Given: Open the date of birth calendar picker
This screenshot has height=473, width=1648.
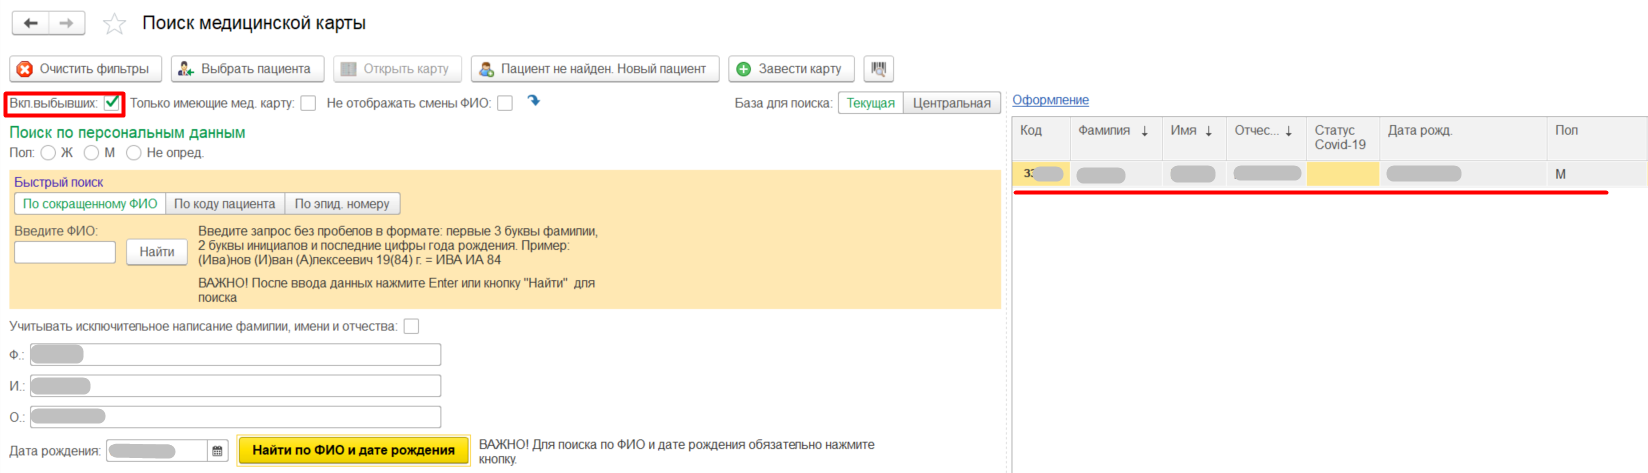Looking at the screenshot, I should click(x=218, y=451).
